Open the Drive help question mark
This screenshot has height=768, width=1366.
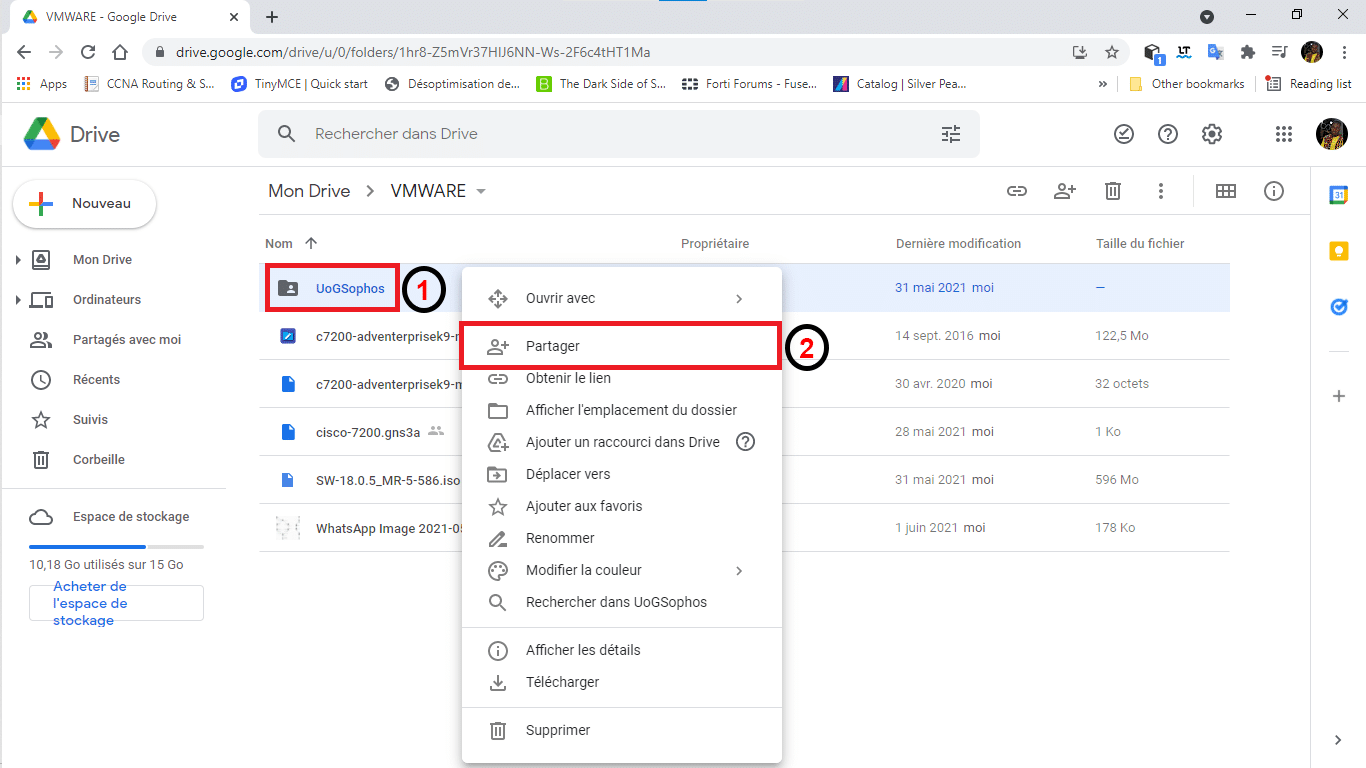tap(1168, 134)
